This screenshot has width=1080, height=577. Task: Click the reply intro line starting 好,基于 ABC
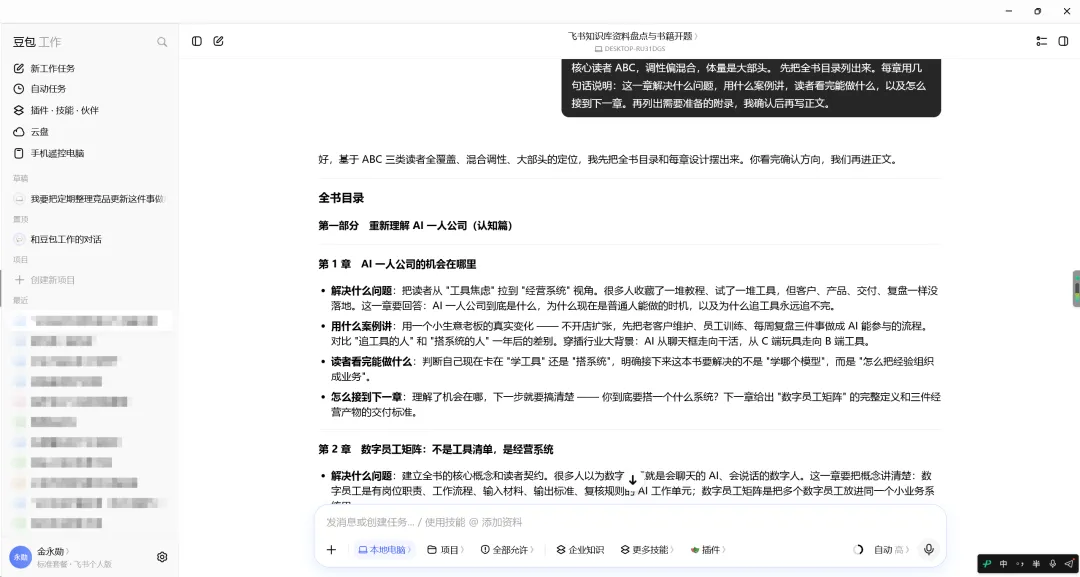point(608,160)
